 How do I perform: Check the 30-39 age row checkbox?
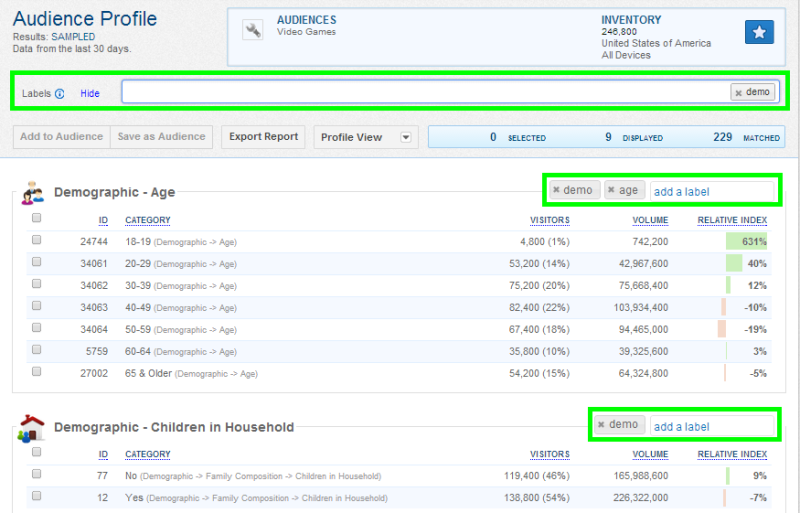click(36, 283)
